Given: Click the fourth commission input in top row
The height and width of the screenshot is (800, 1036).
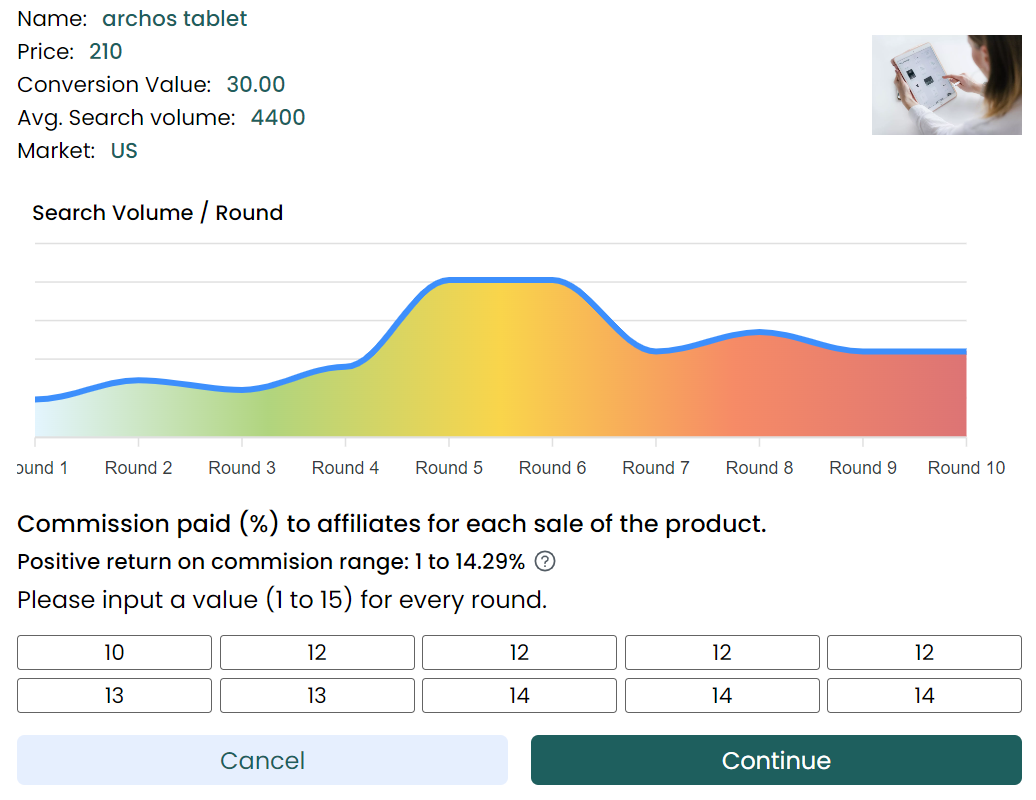Looking at the screenshot, I should [722, 653].
